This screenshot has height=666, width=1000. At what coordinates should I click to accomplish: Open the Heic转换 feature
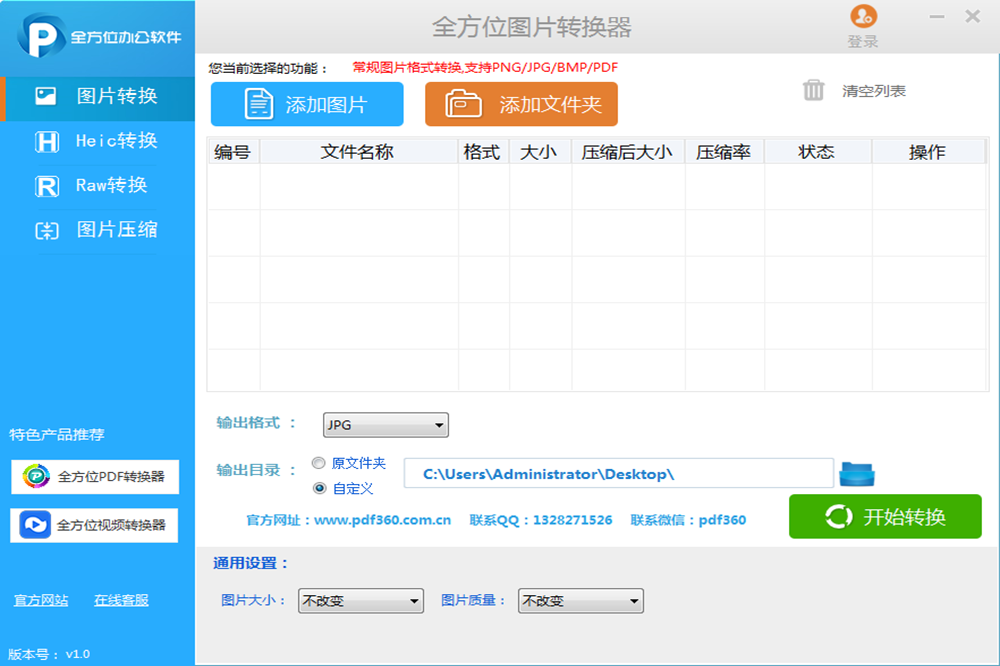click(97, 141)
